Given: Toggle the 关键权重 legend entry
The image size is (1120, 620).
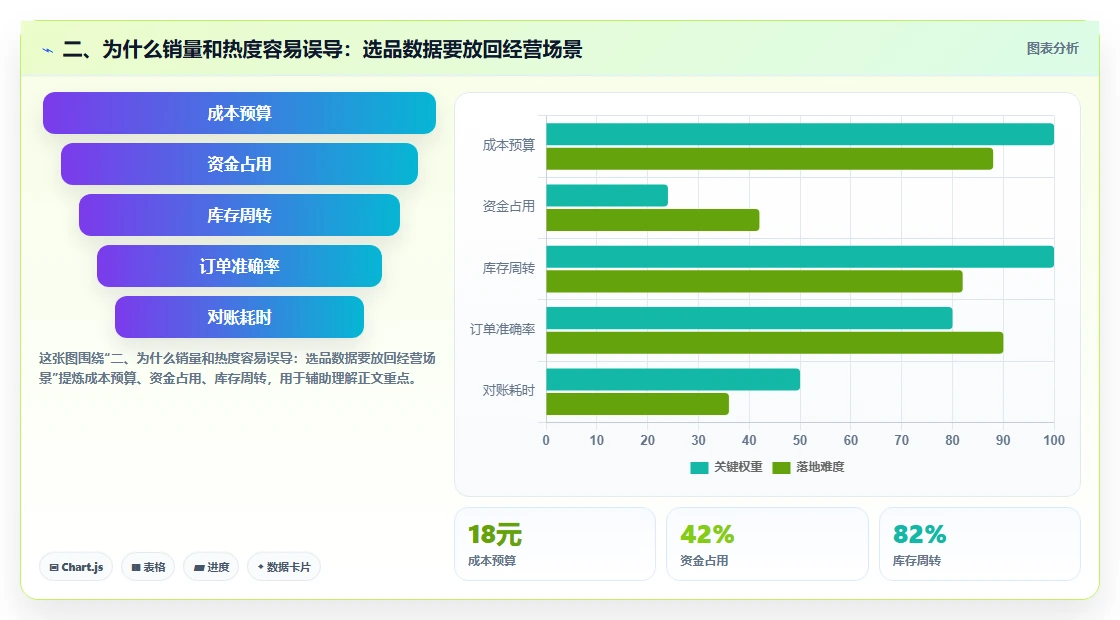Looking at the screenshot, I should [x=726, y=467].
